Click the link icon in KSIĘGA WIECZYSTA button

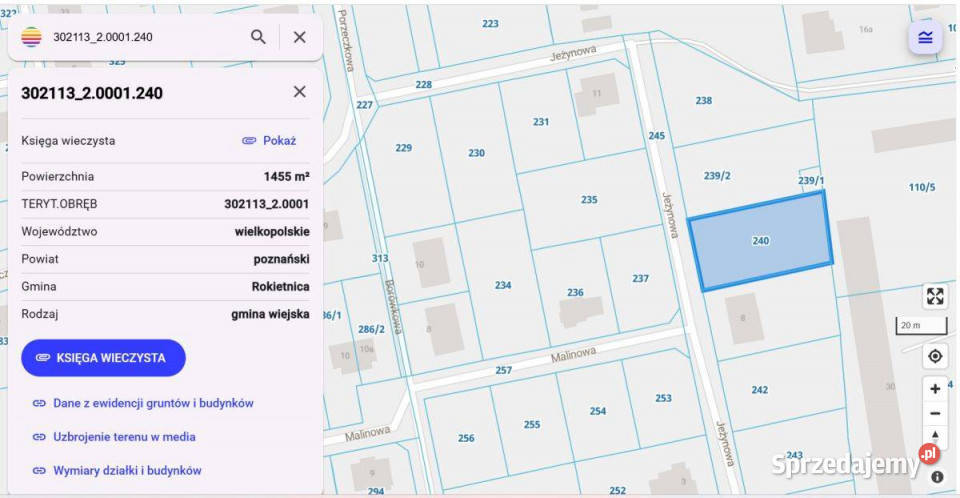point(42,358)
